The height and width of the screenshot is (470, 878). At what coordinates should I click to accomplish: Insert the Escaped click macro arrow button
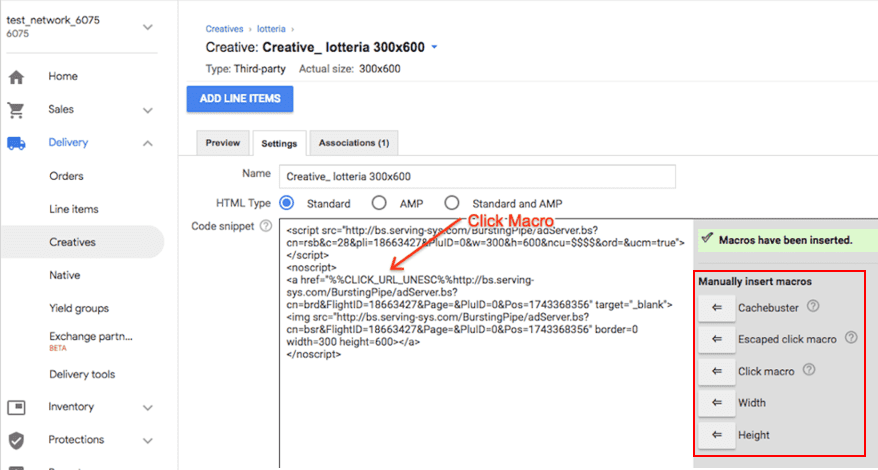716,339
